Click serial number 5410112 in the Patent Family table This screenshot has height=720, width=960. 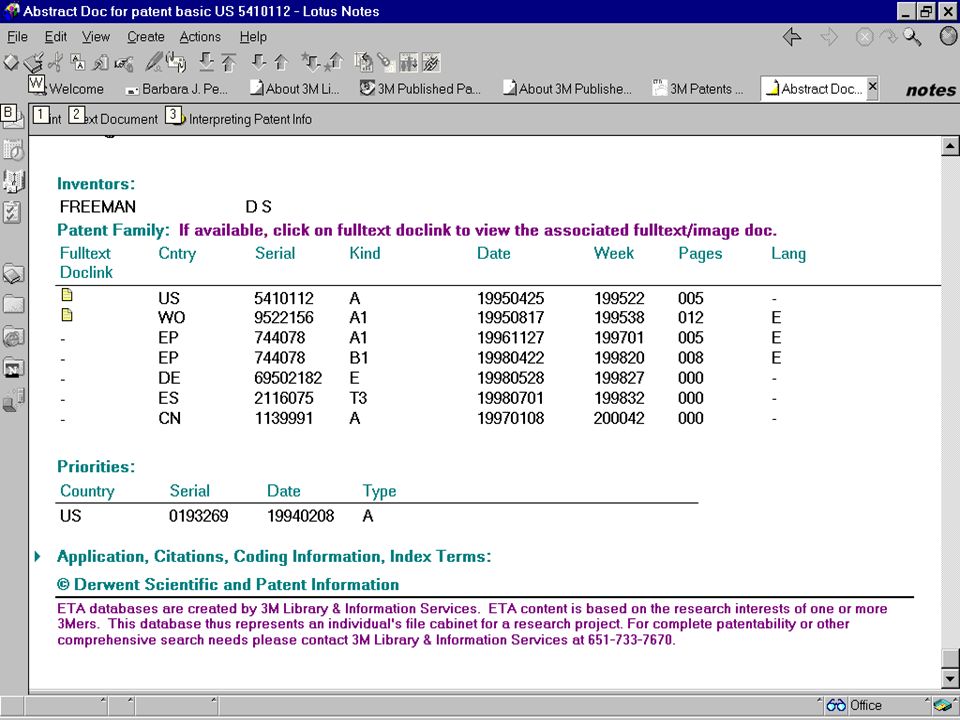pos(283,298)
